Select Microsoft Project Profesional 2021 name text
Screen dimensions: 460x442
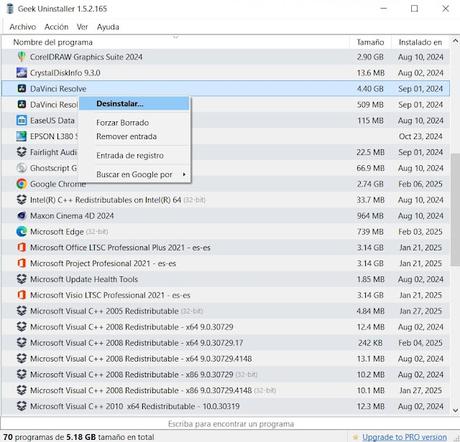click(103, 263)
